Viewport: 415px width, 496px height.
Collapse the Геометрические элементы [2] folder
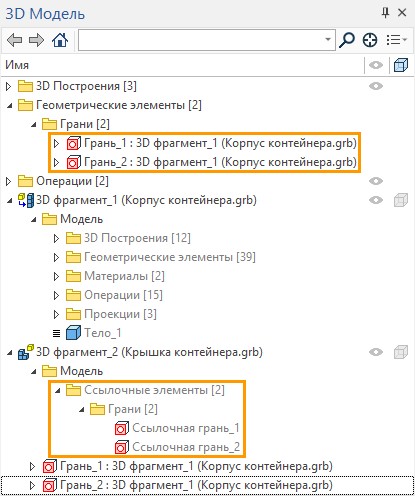(x=10, y=106)
